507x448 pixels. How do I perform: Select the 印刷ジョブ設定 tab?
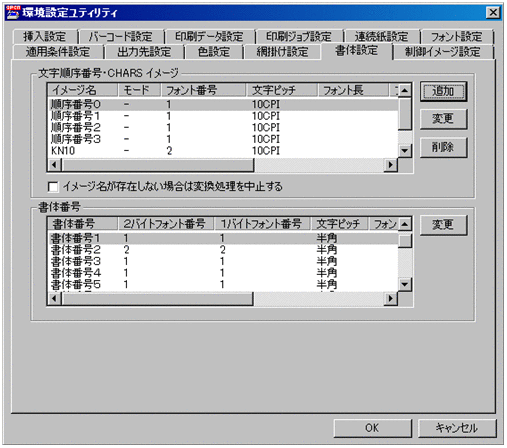click(299, 37)
